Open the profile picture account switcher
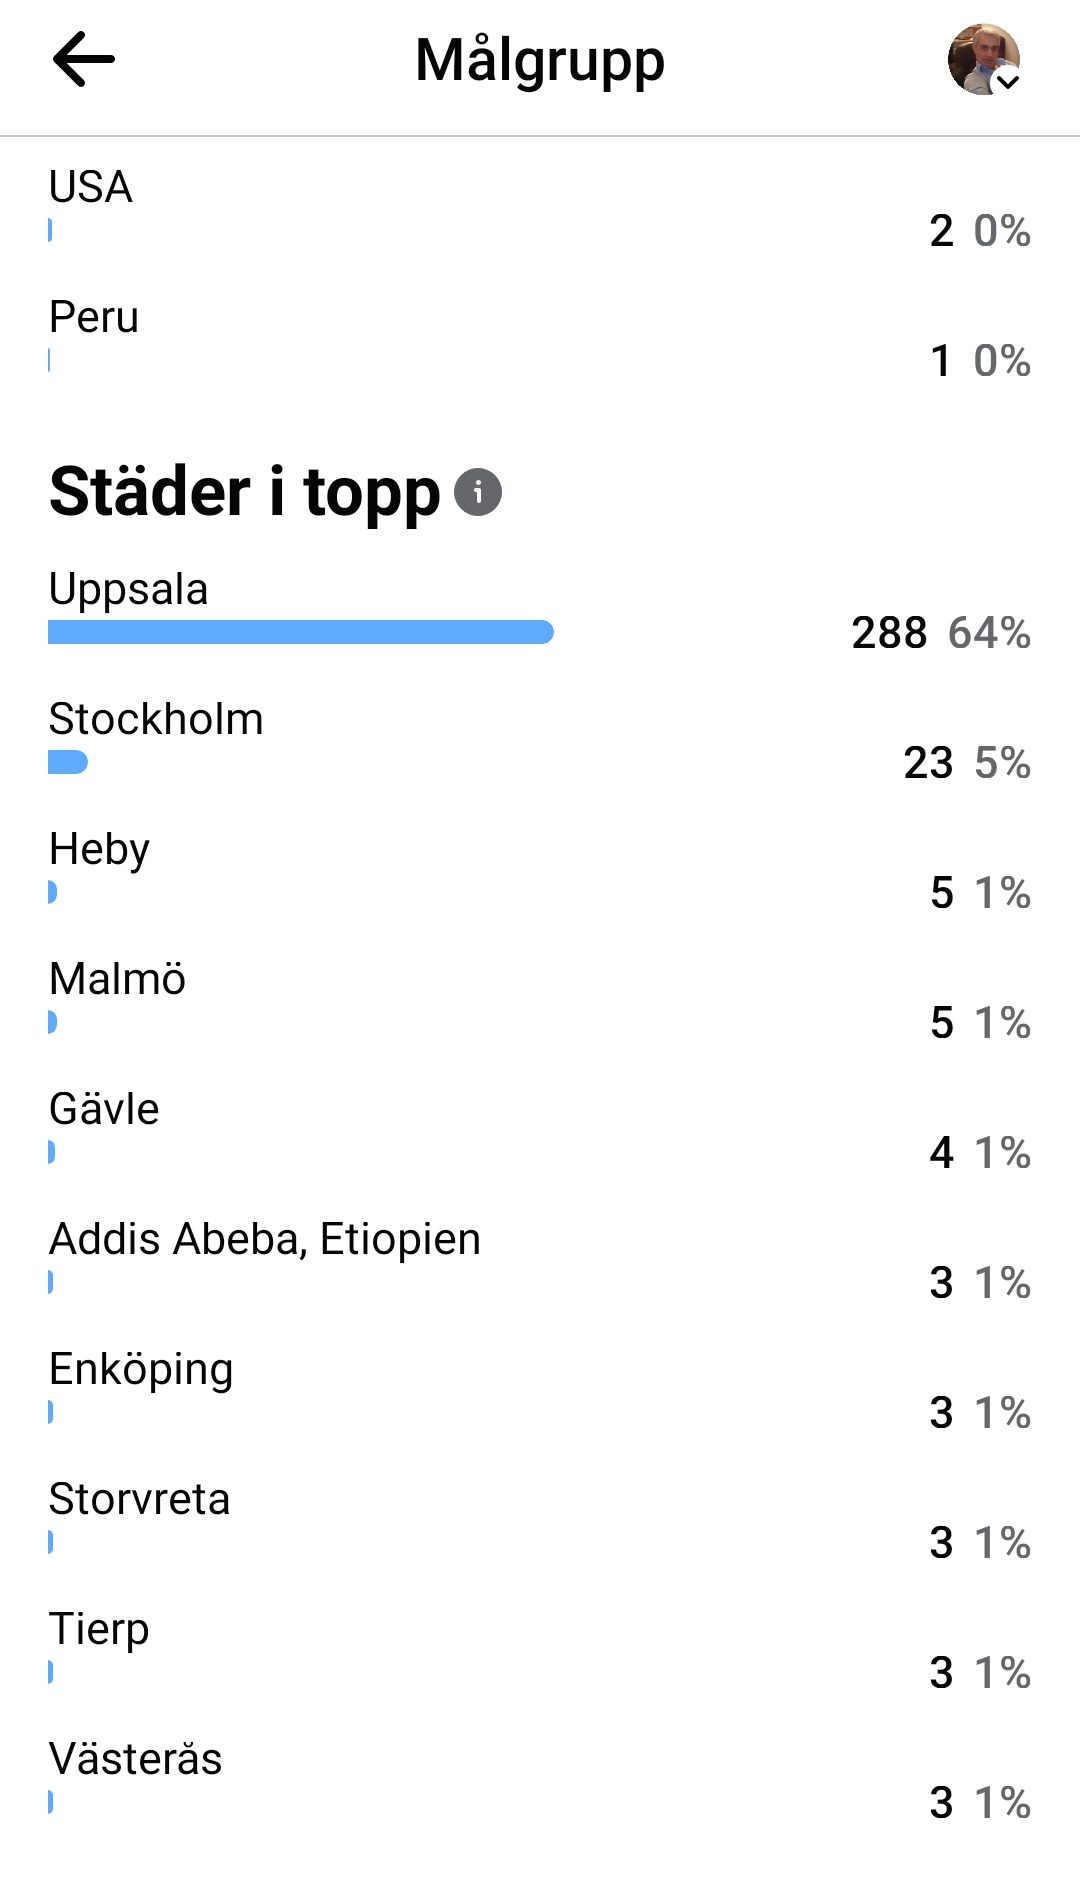1080x1900 pixels. point(984,60)
